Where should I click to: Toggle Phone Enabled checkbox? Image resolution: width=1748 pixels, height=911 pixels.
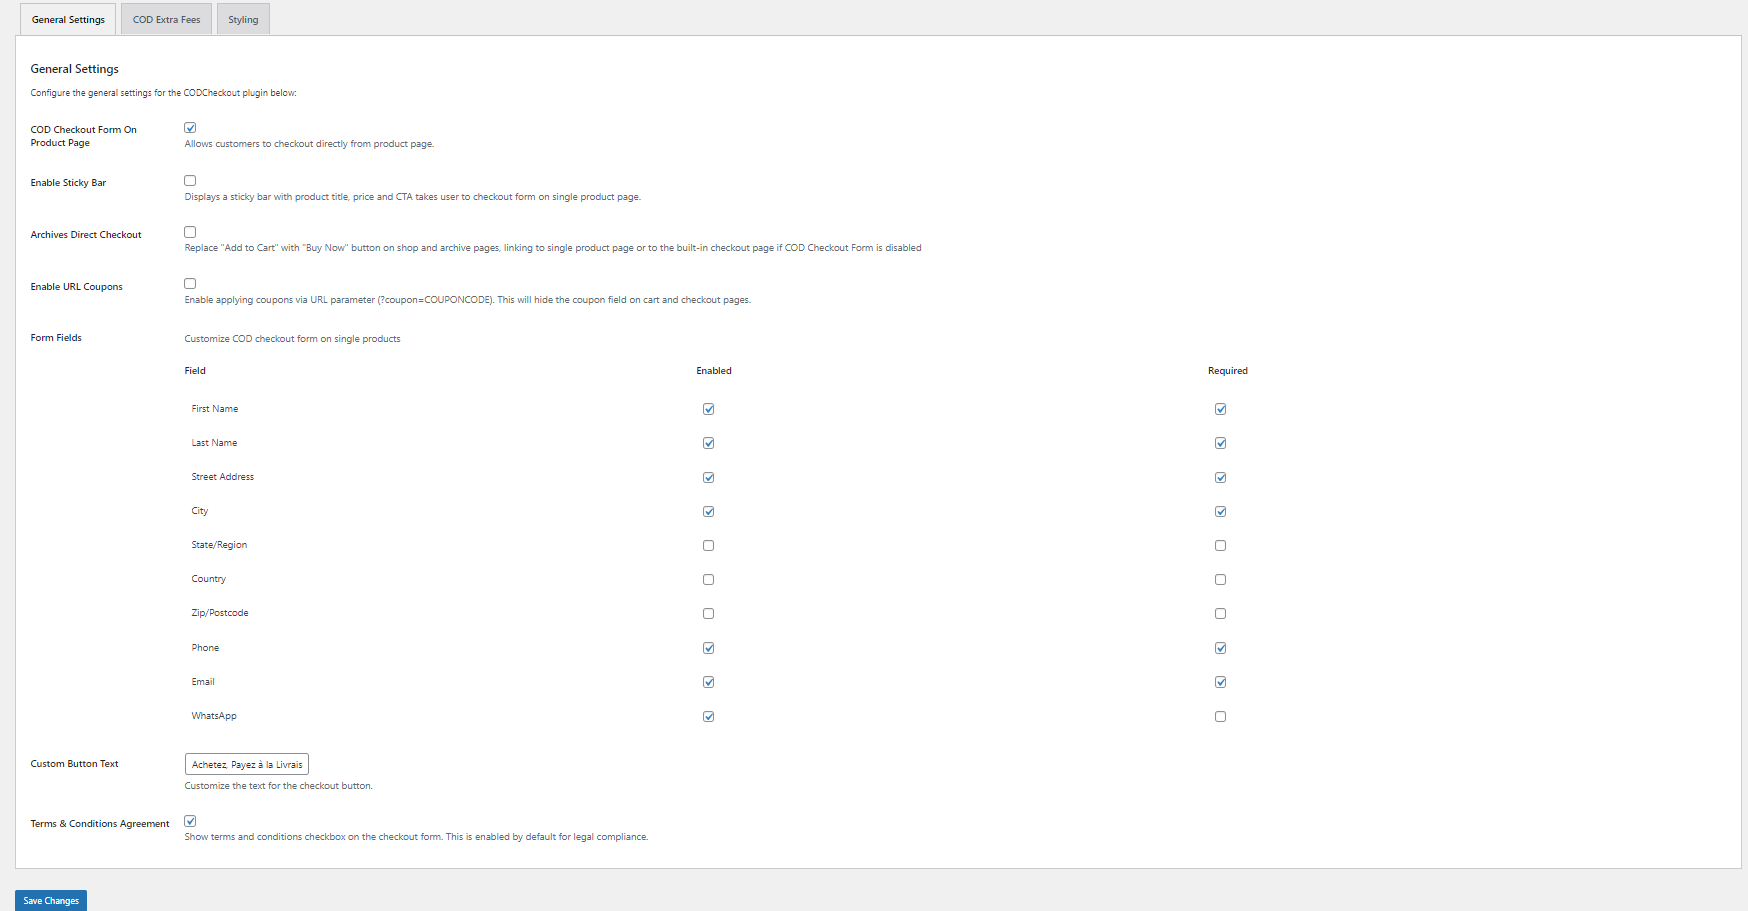coord(709,648)
